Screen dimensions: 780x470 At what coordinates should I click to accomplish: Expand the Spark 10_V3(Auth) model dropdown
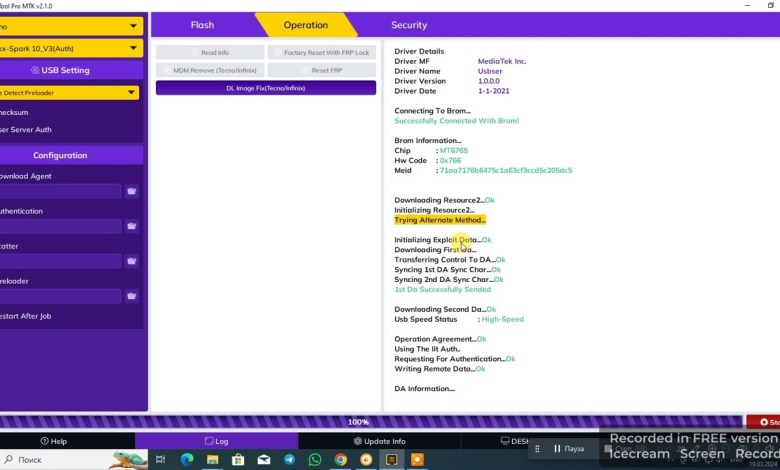tap(70, 48)
